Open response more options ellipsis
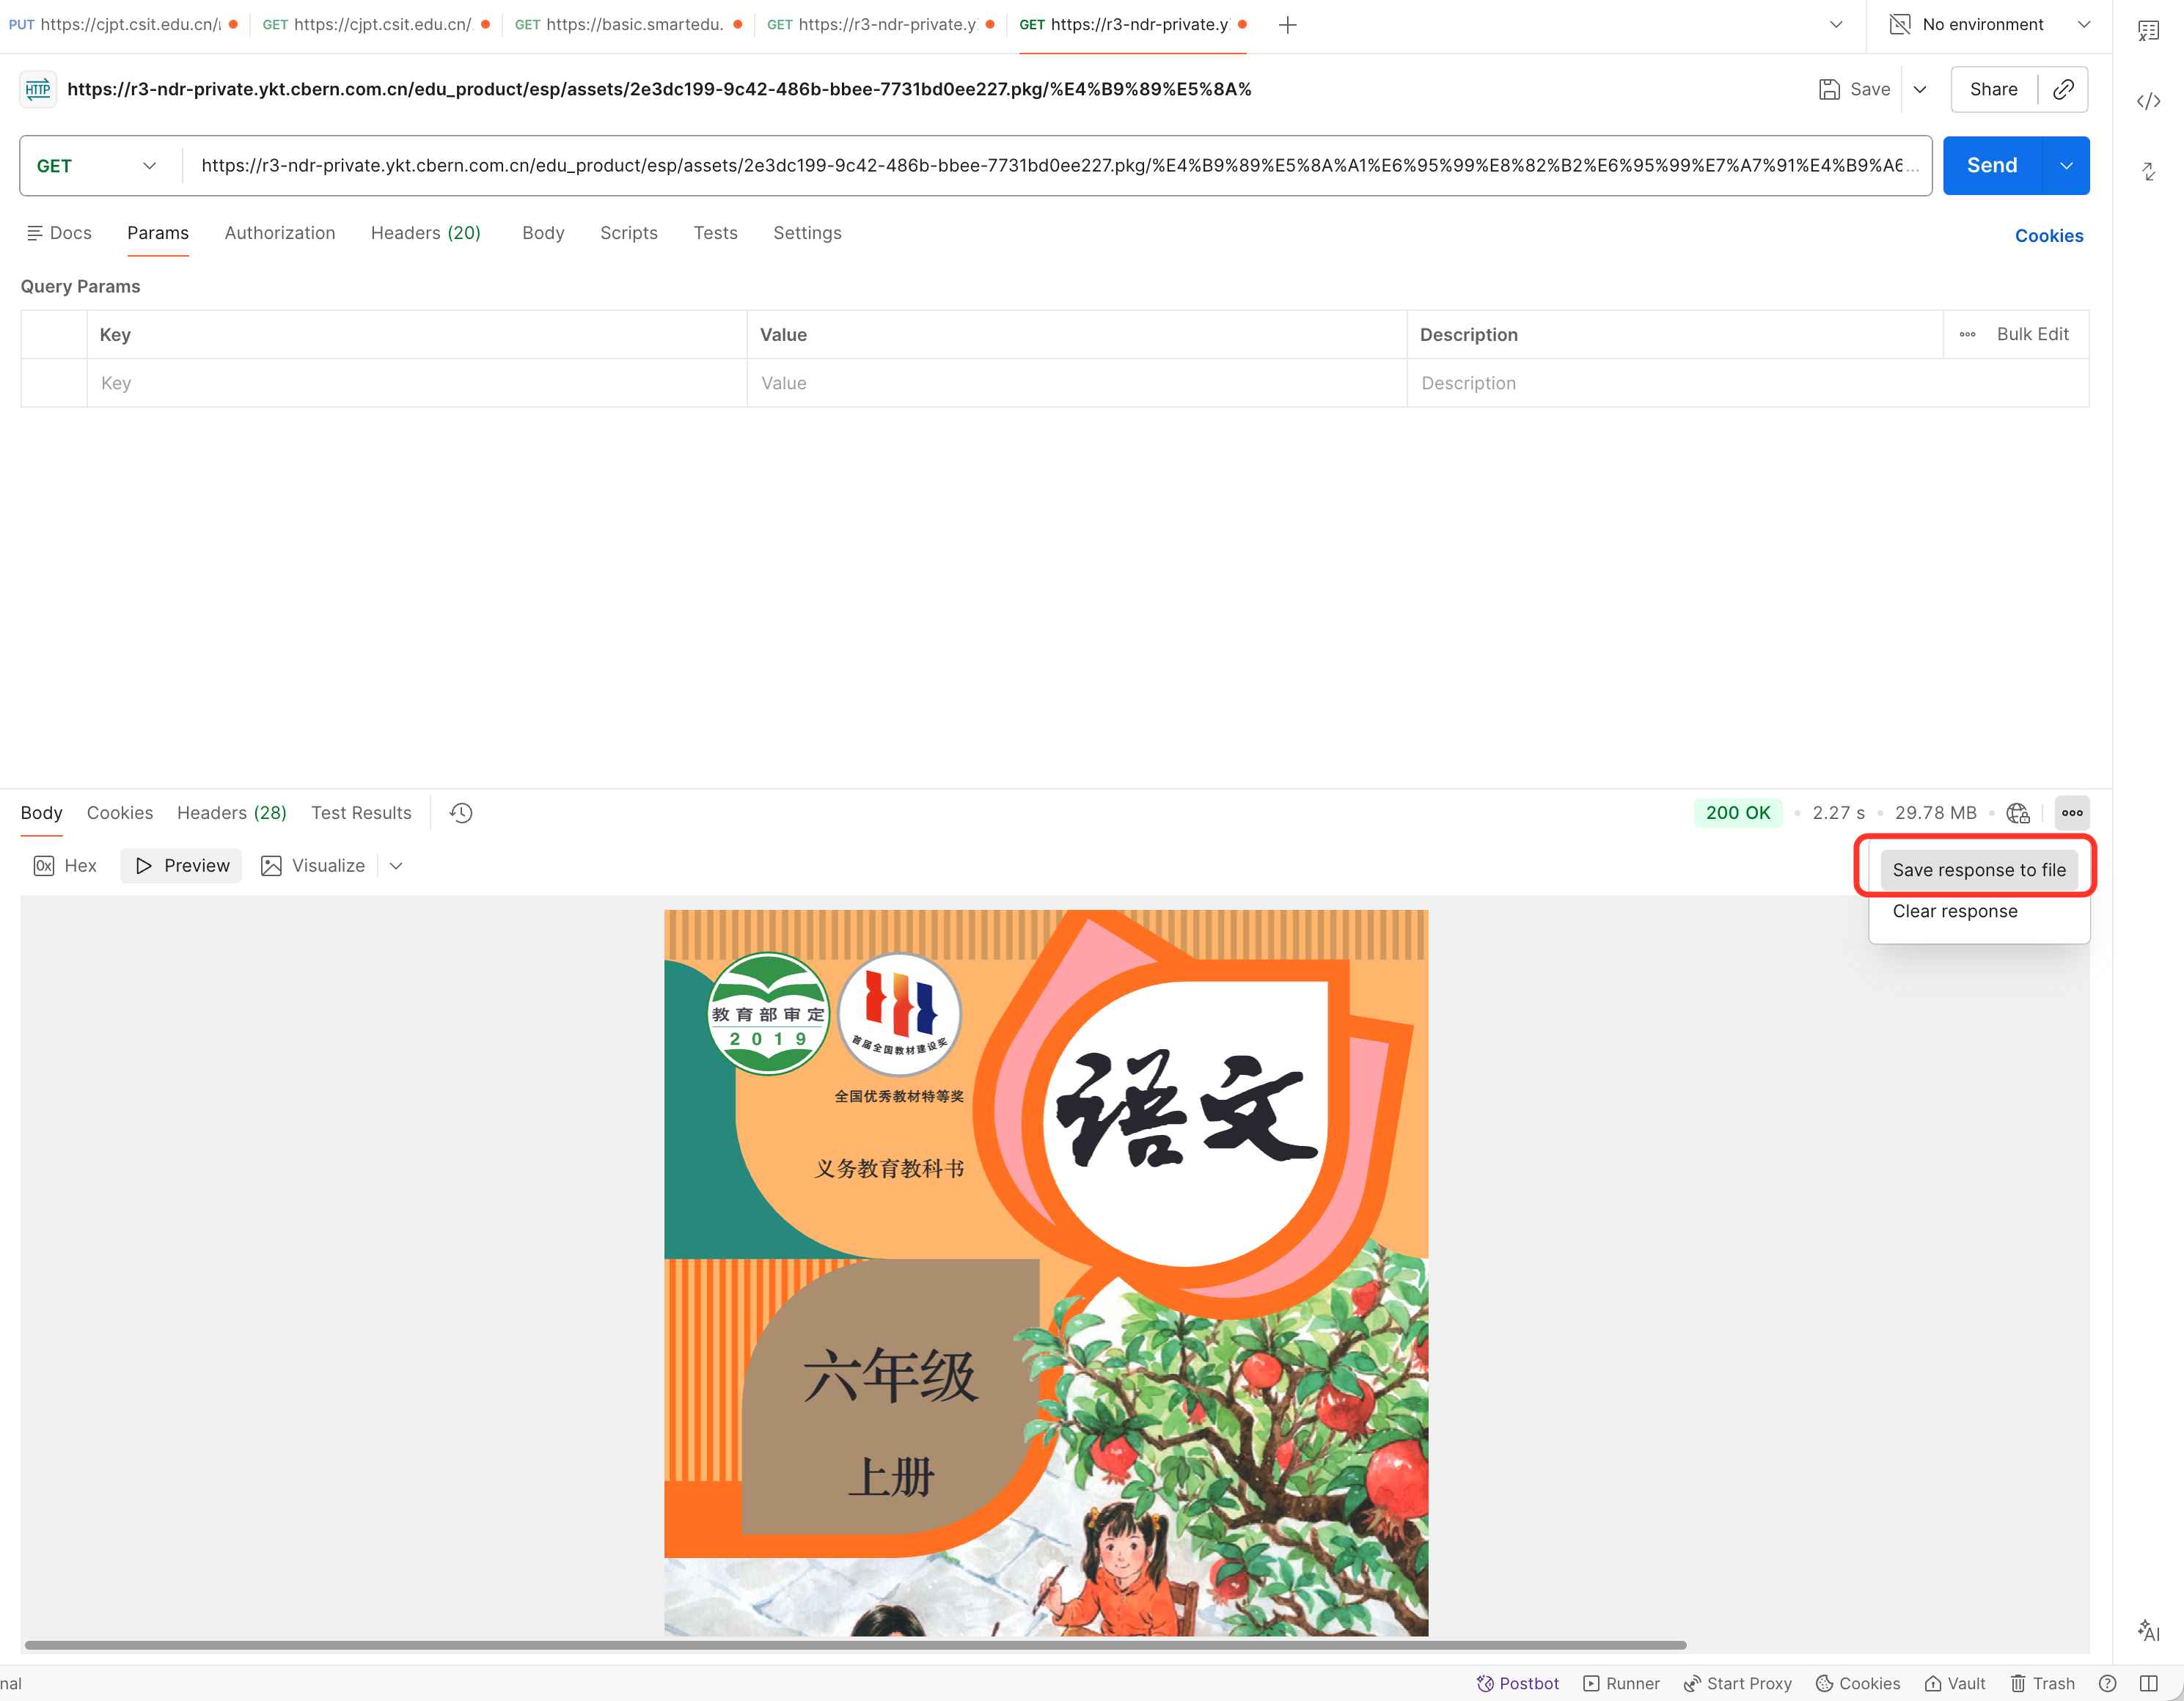The width and height of the screenshot is (2184, 1701). pyautogui.click(x=2072, y=813)
